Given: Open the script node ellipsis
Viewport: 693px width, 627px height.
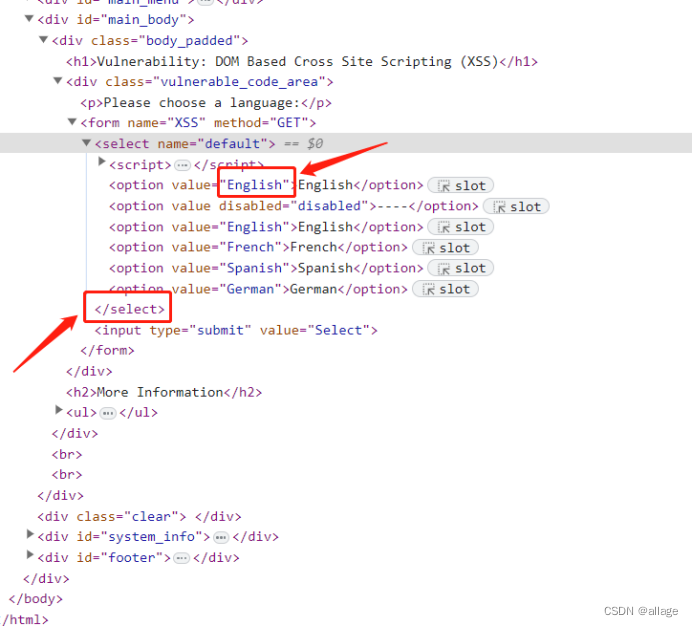Looking at the screenshot, I should pos(182,166).
